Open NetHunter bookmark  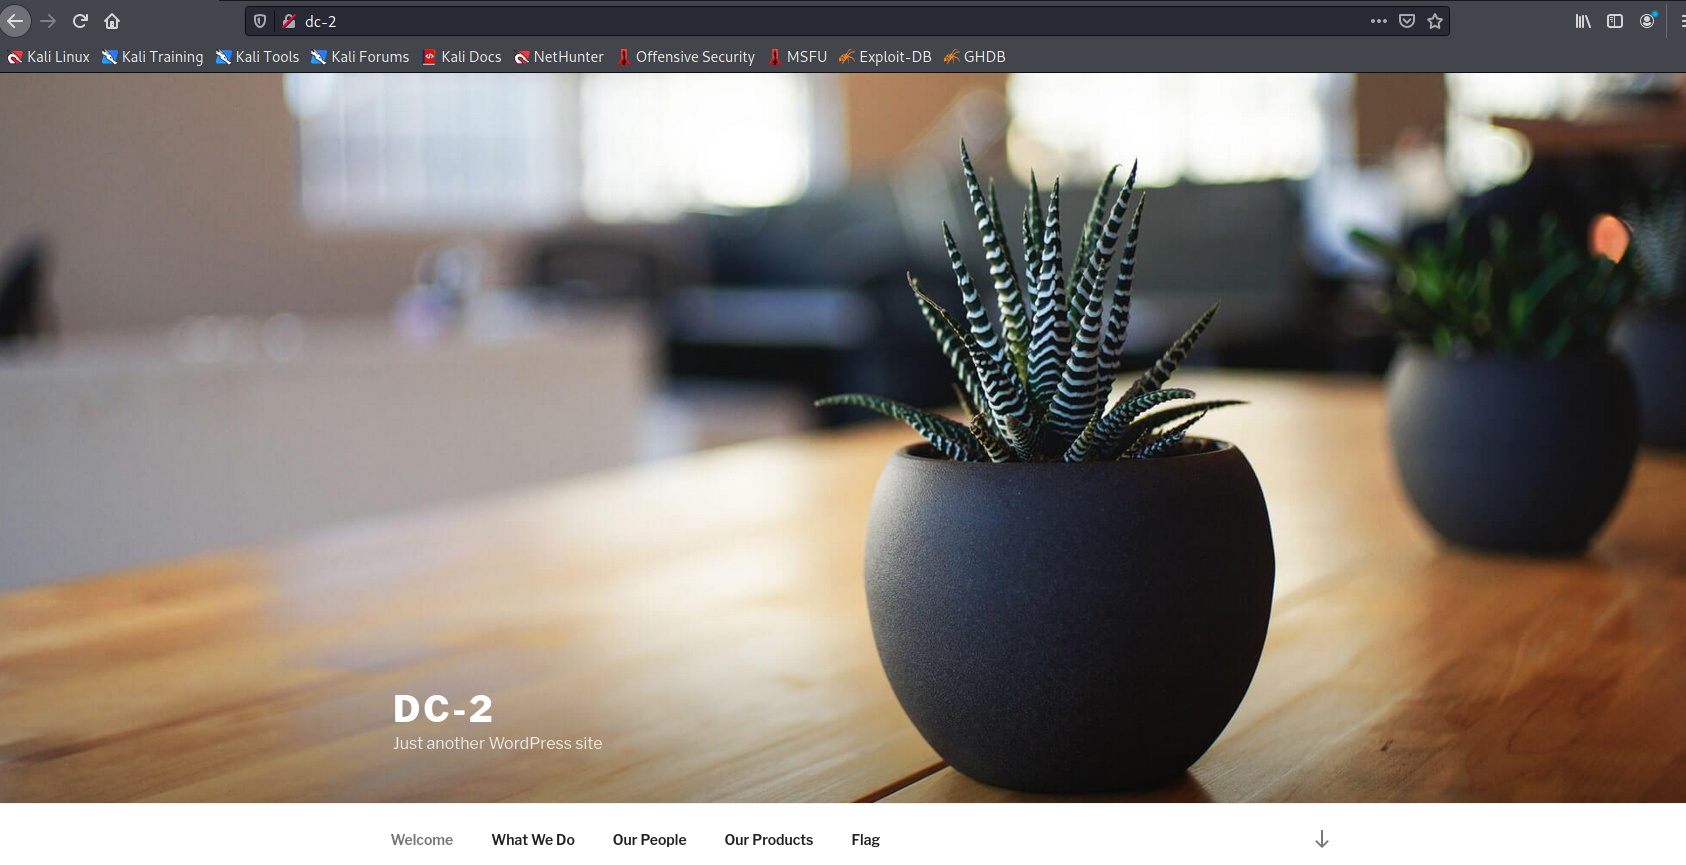pyautogui.click(x=559, y=57)
